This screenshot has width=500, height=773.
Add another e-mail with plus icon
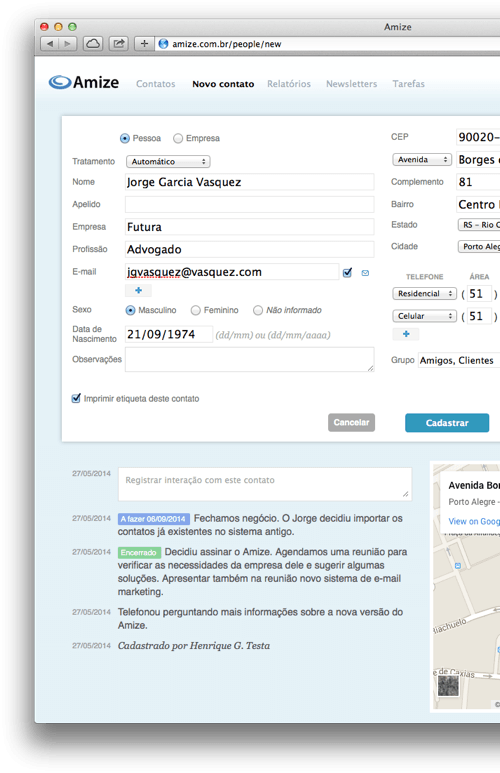[x=139, y=290]
